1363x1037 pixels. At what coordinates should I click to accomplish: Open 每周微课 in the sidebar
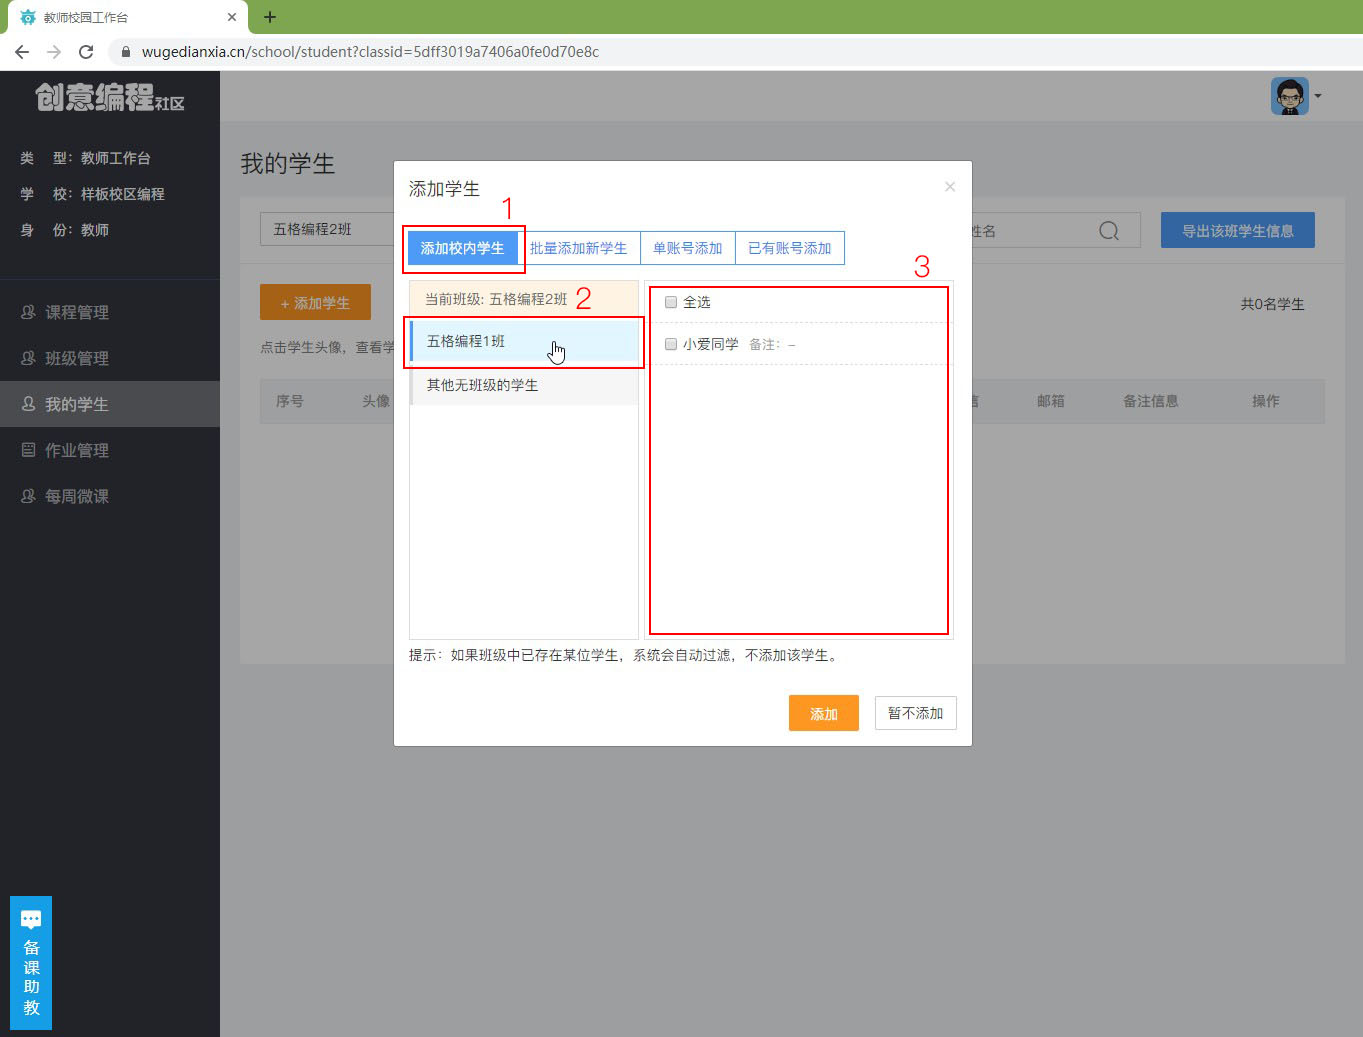coord(110,496)
